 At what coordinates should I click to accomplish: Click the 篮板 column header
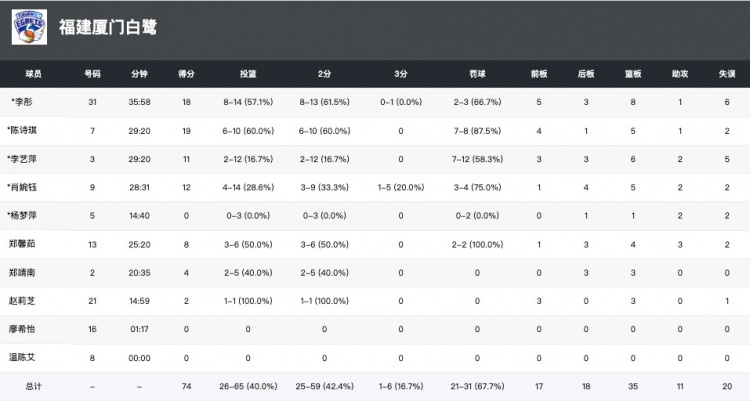(x=632, y=74)
